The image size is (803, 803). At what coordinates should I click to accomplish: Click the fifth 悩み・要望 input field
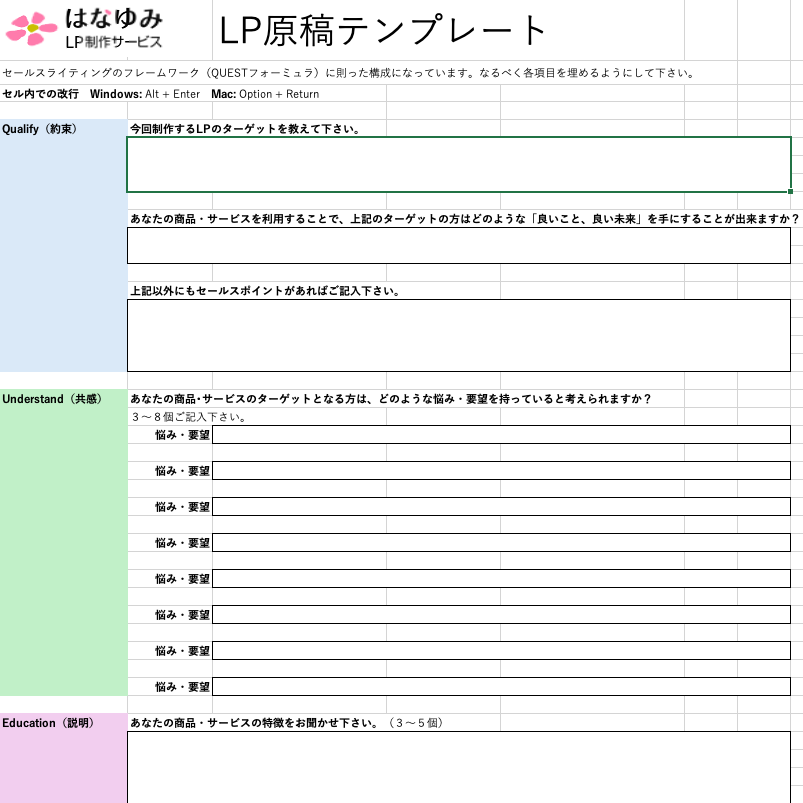click(500, 579)
